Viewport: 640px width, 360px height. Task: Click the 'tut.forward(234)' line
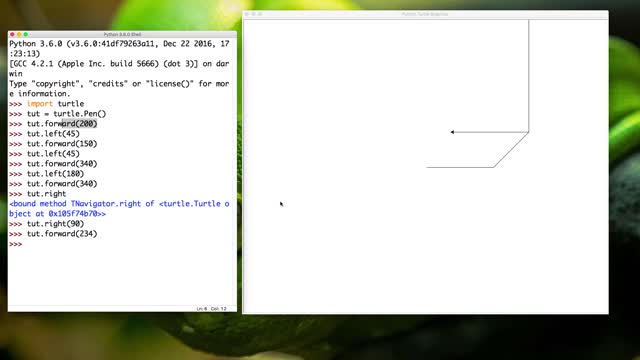pos(53,234)
